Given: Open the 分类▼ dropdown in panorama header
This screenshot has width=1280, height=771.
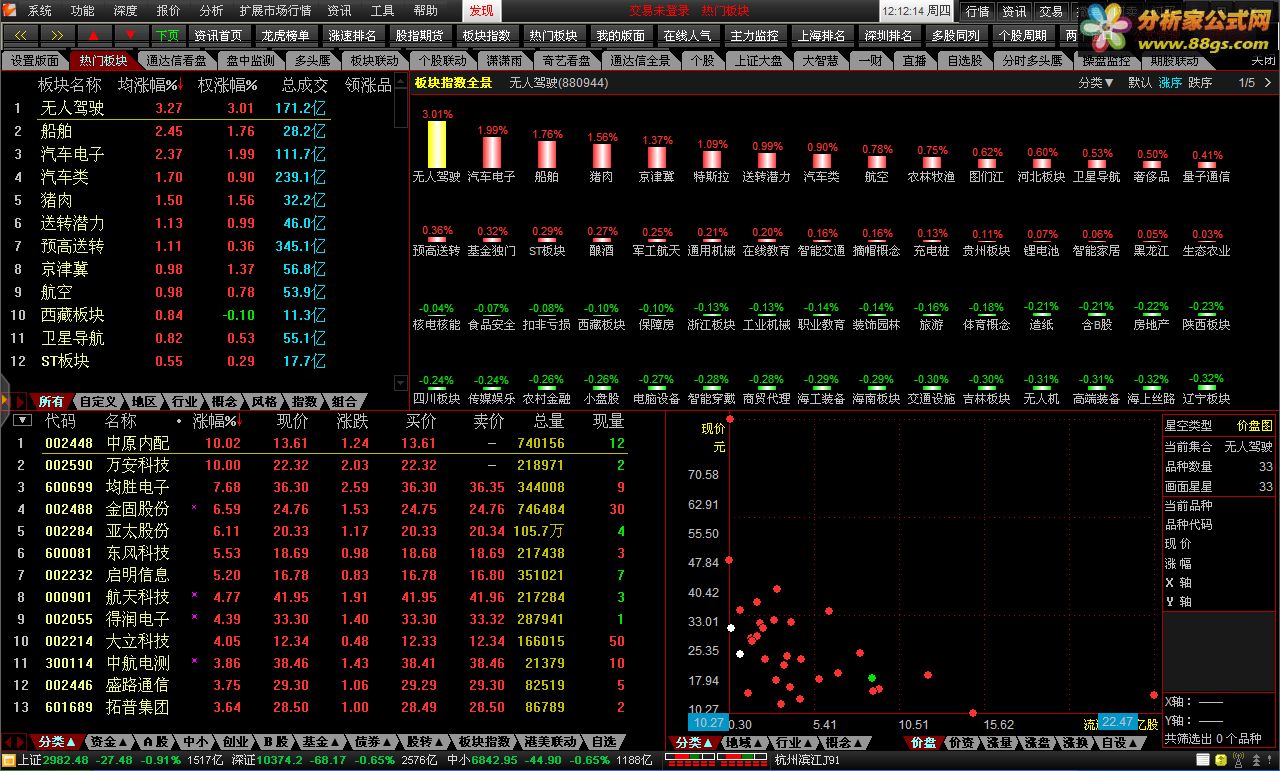Looking at the screenshot, I should (x=1096, y=83).
